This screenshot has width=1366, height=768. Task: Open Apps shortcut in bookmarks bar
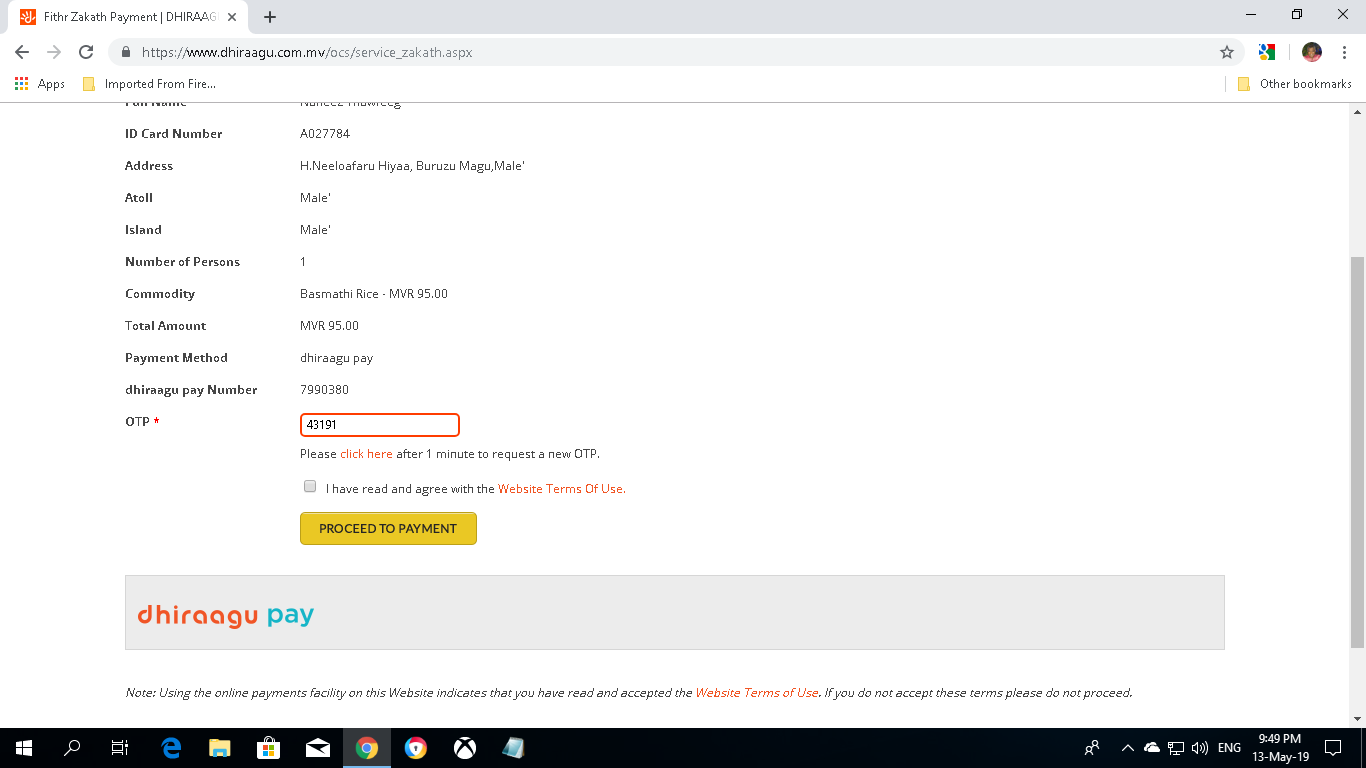tap(40, 84)
